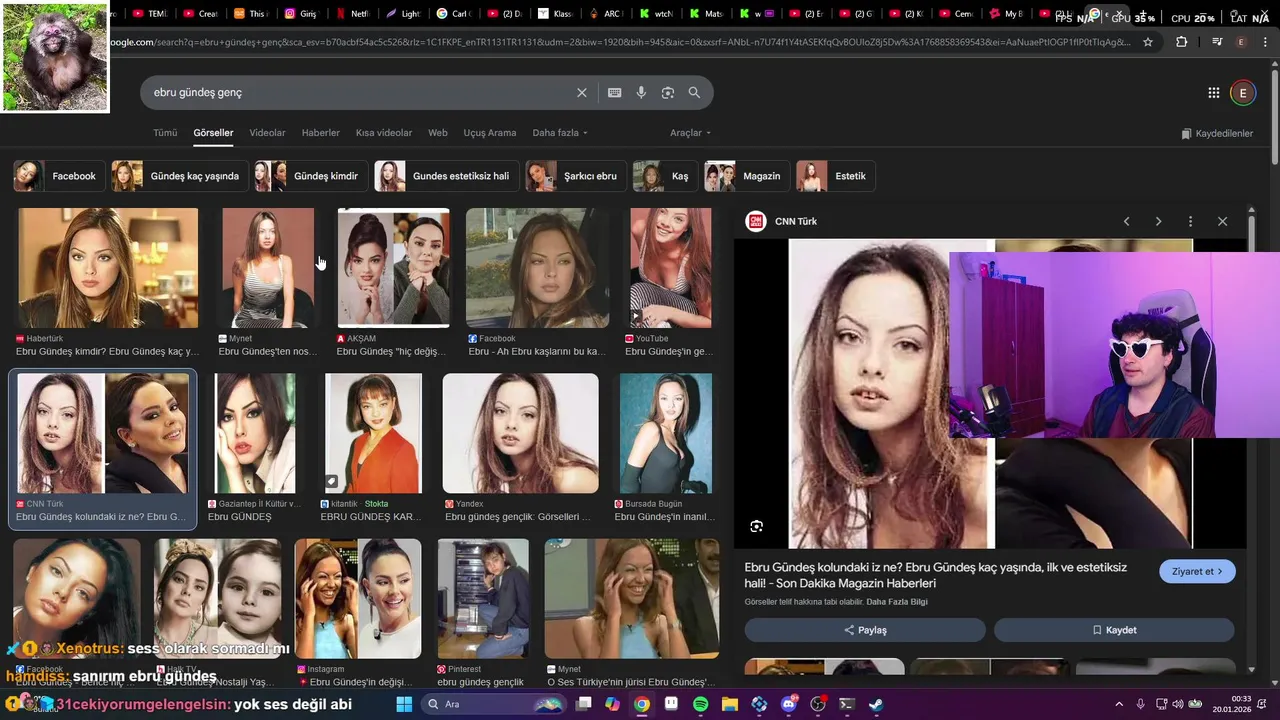Open the volume tray icon
Viewport: 1280px width, 720px height.
coord(1178,704)
